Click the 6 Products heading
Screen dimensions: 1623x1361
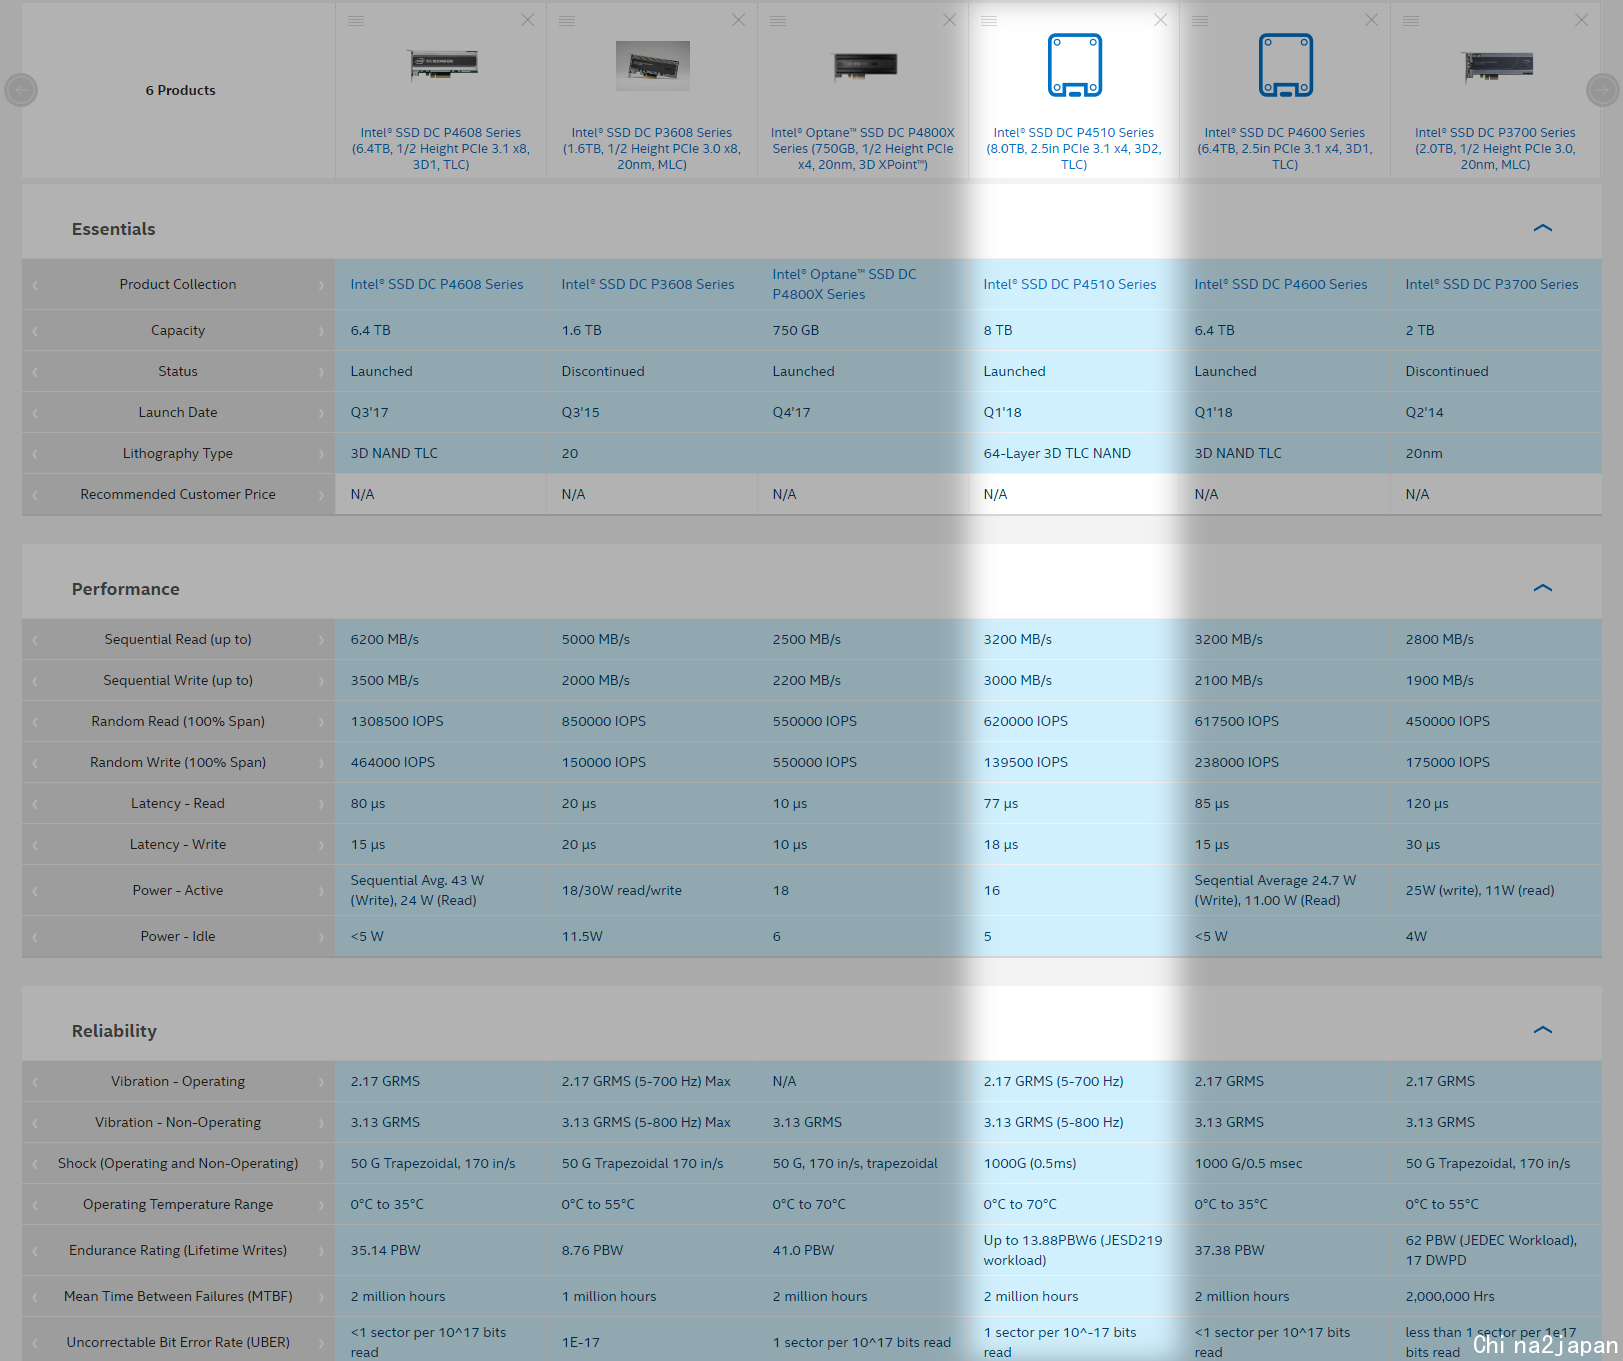180,90
